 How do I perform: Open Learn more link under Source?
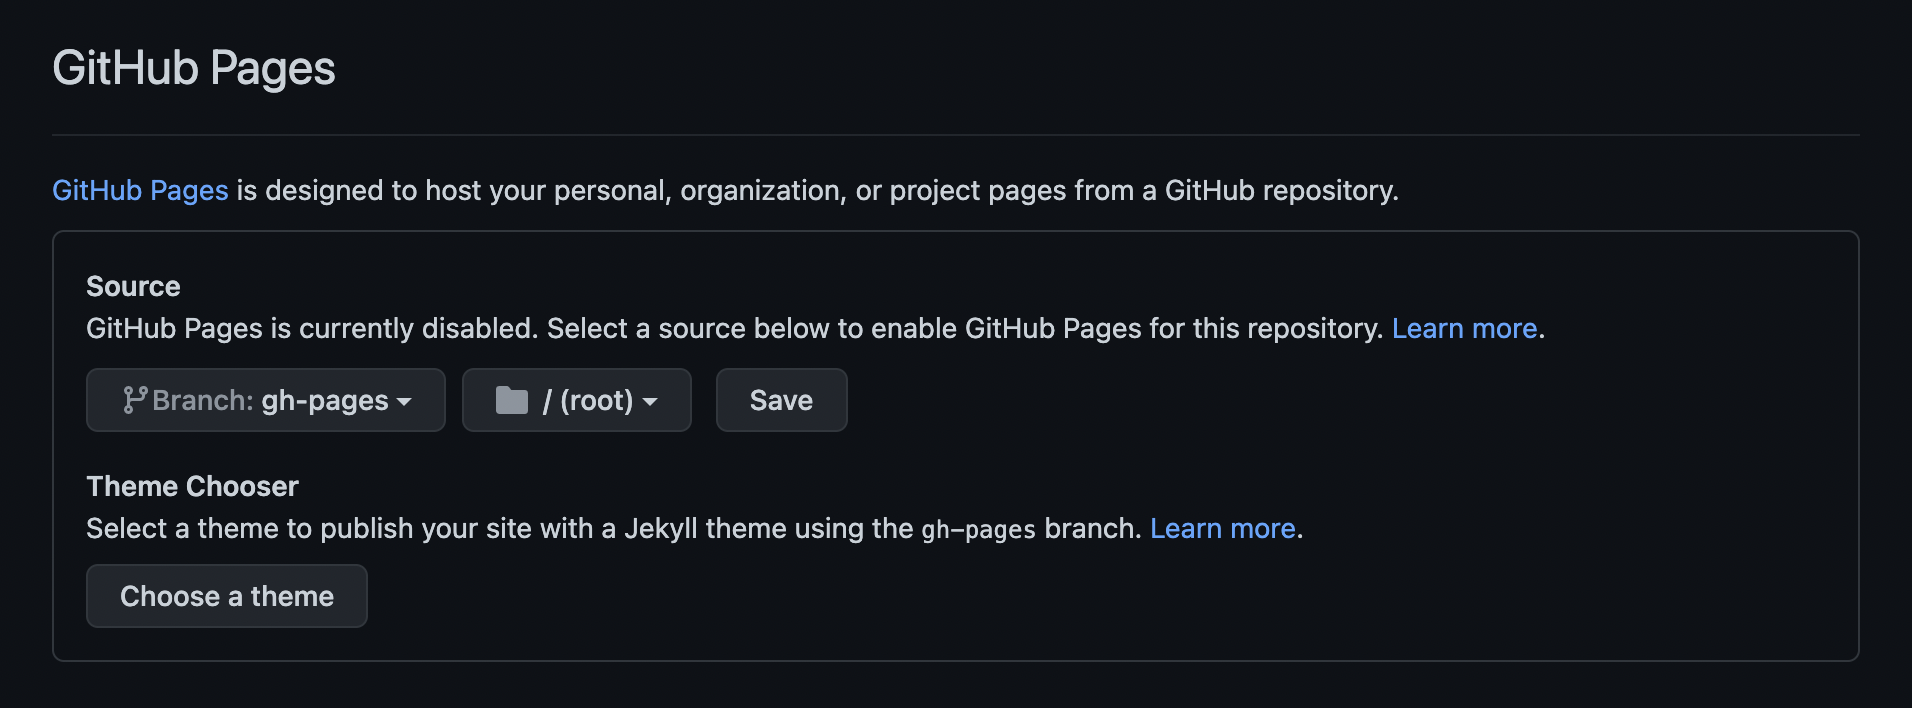[x=1464, y=328]
